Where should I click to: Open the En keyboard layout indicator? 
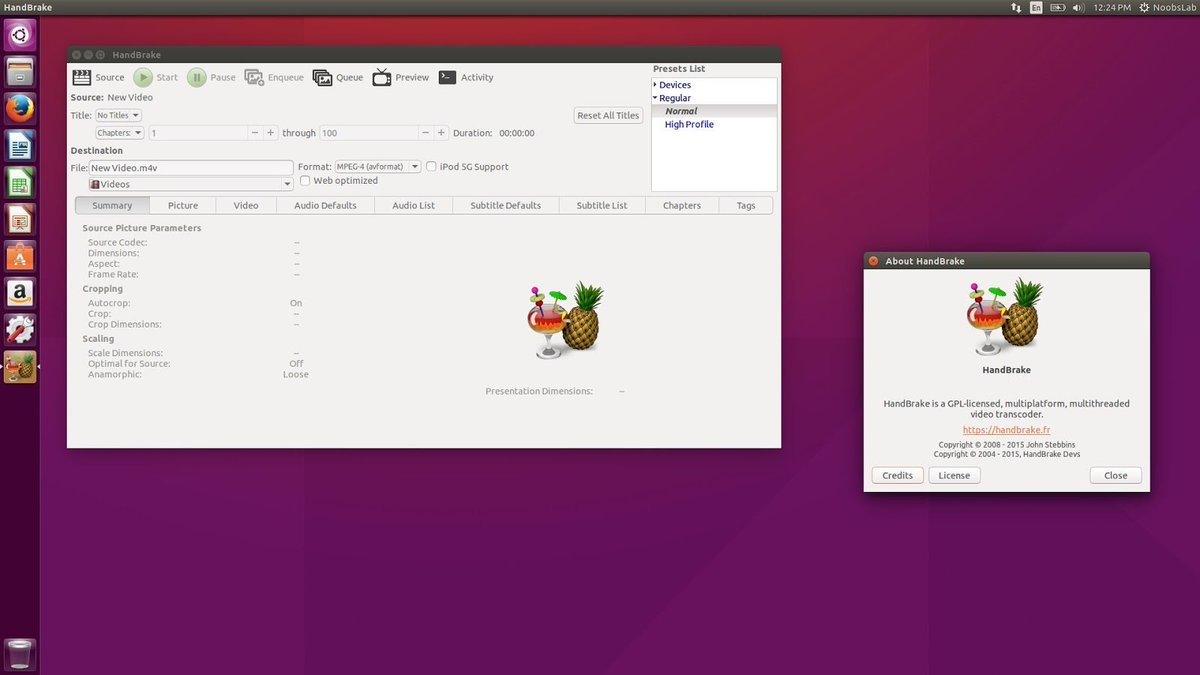1037,7
